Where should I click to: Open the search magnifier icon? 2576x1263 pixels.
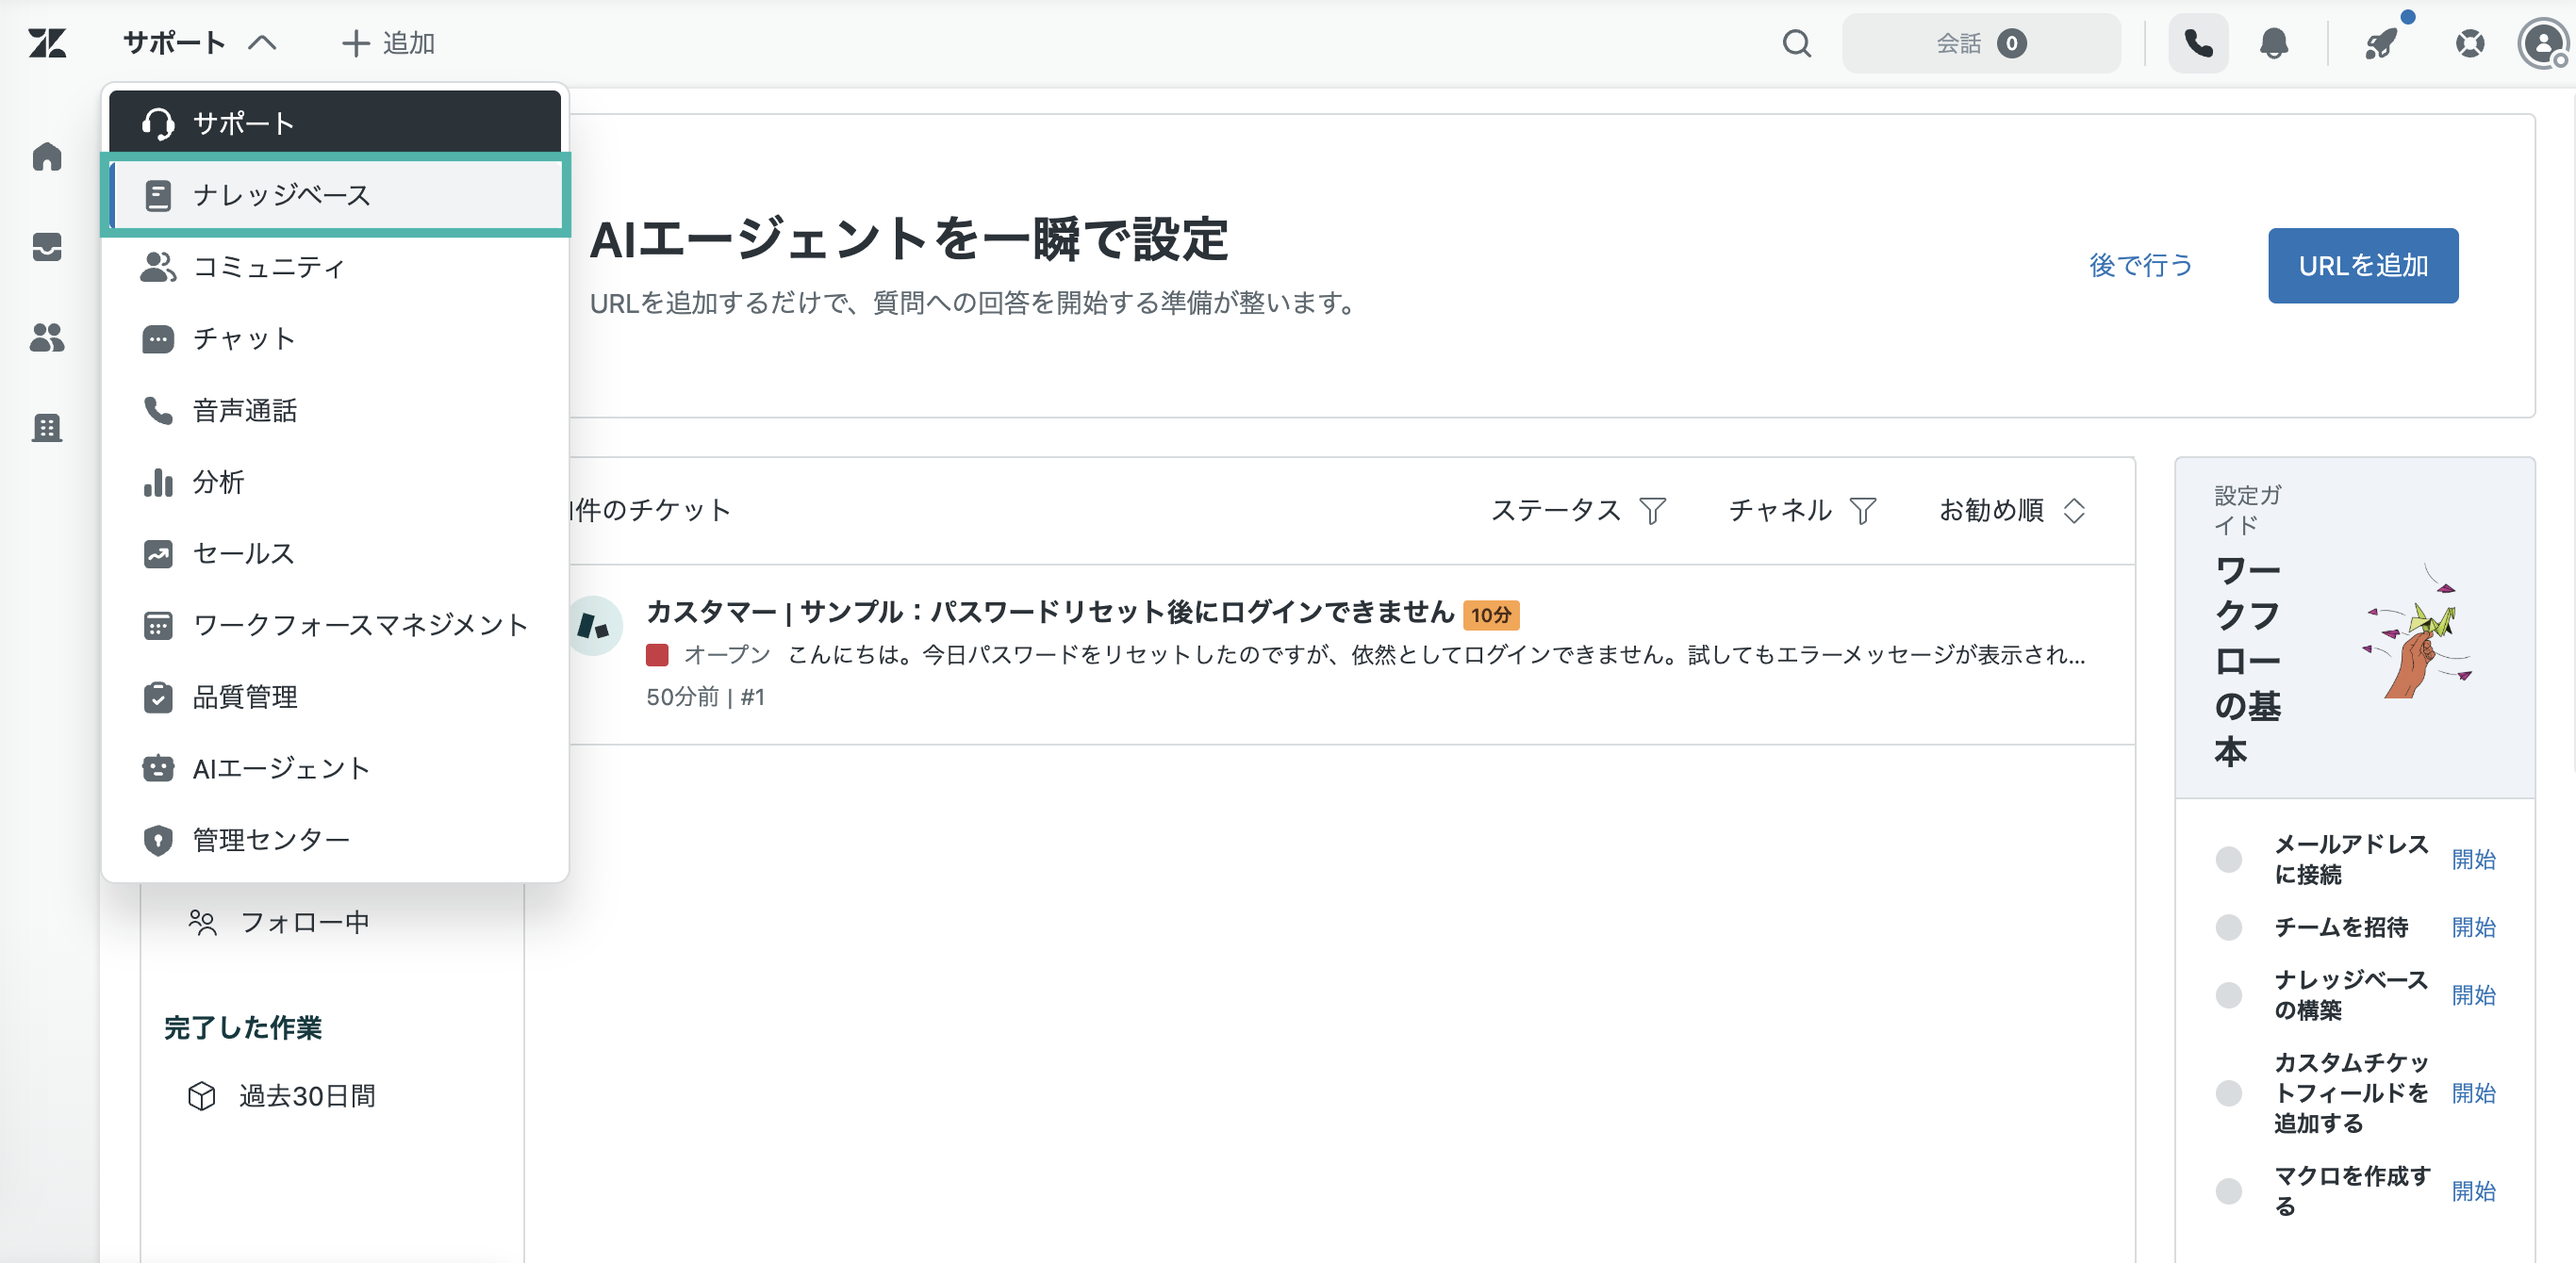click(1797, 43)
